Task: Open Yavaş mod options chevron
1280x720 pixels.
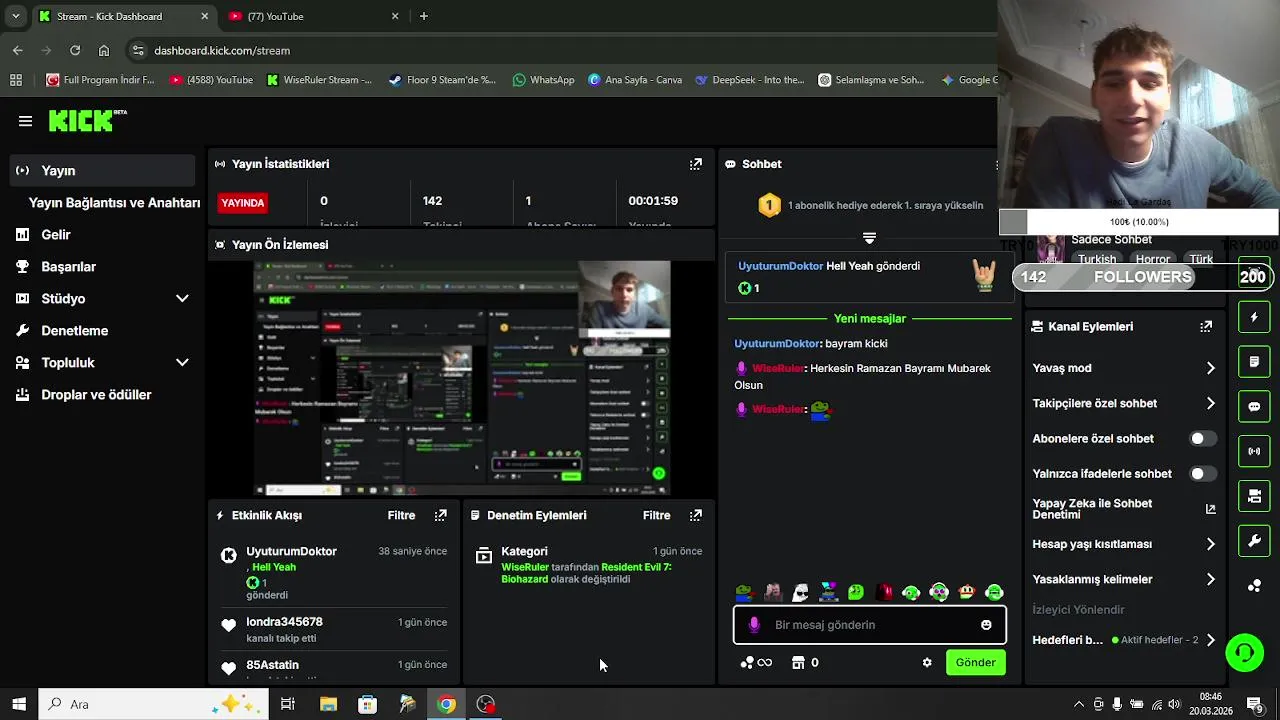Action: tap(1210, 368)
